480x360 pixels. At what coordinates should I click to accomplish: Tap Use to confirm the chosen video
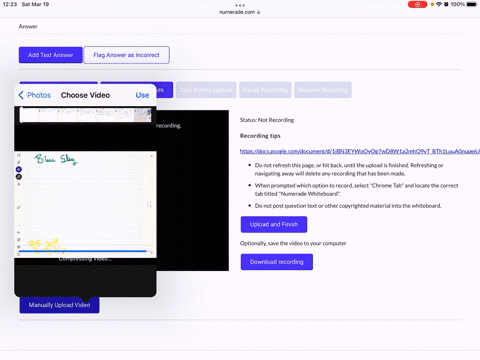pyautogui.click(x=142, y=95)
